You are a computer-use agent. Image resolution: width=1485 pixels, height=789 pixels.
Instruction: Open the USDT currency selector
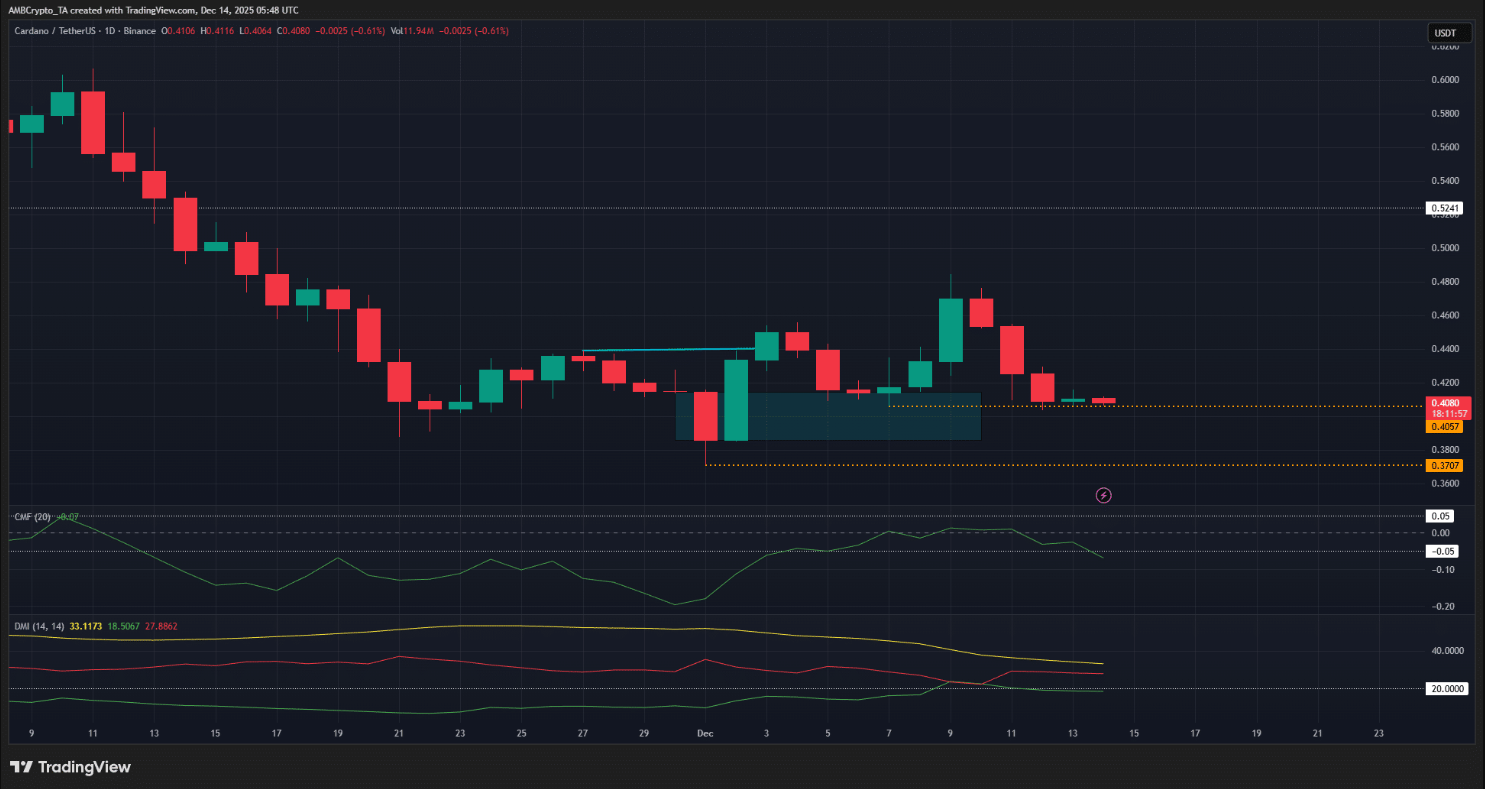(1444, 33)
